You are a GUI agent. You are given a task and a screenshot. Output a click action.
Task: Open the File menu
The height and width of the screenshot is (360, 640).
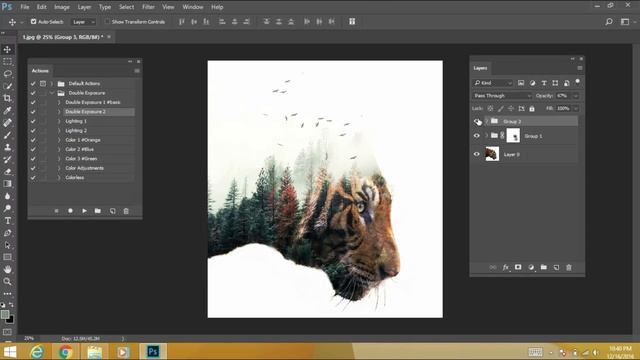click(25, 7)
